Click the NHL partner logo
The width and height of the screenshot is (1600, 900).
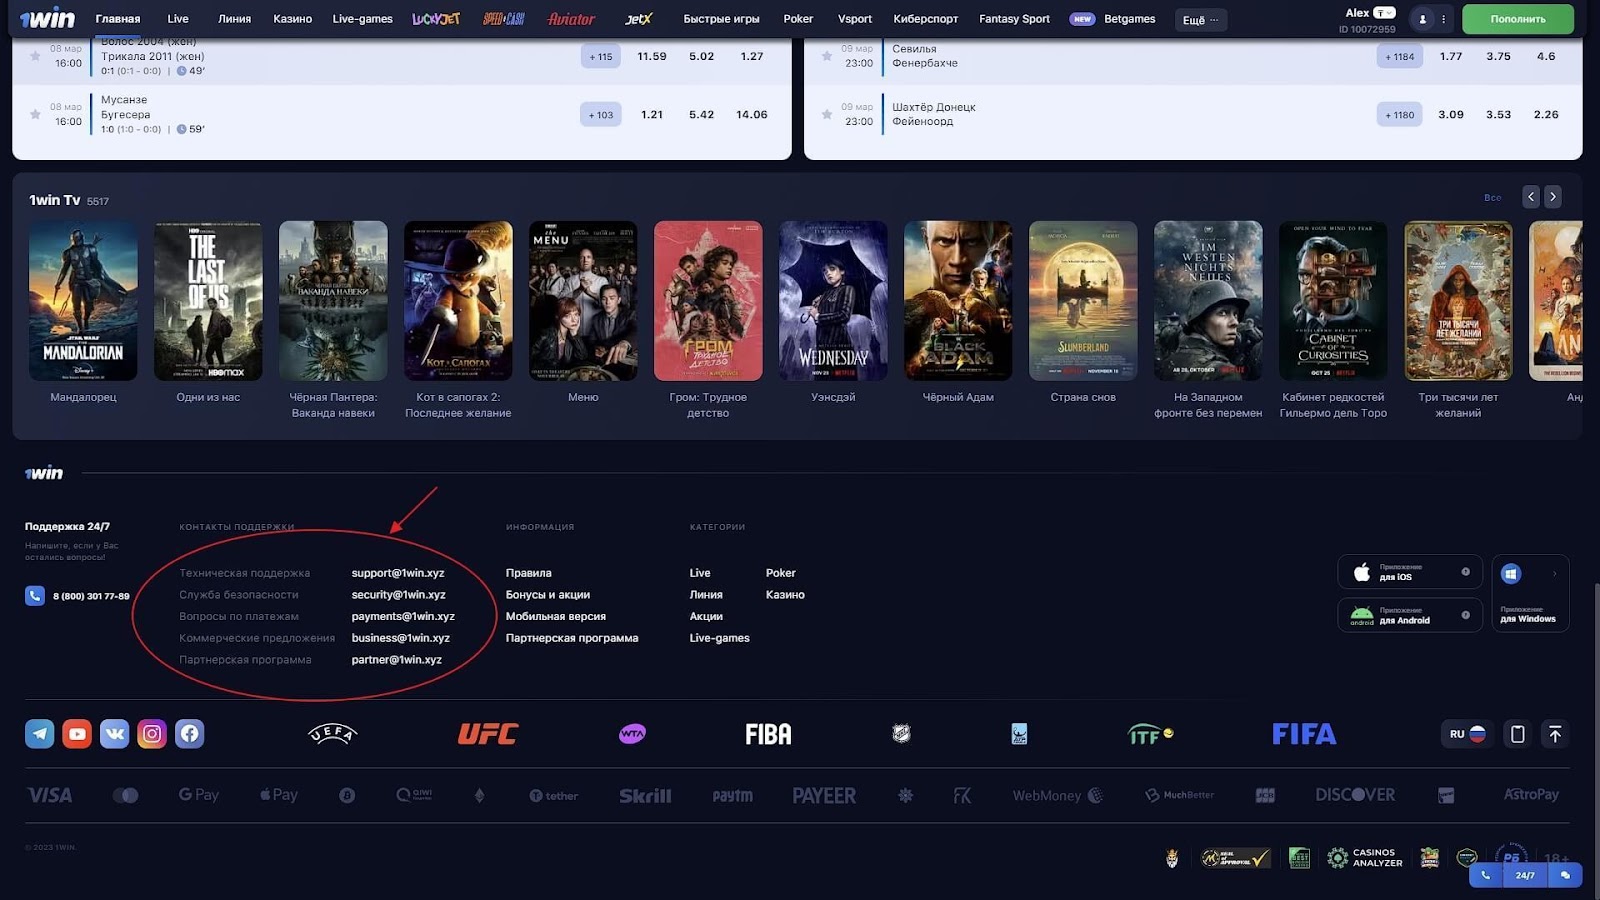901,734
